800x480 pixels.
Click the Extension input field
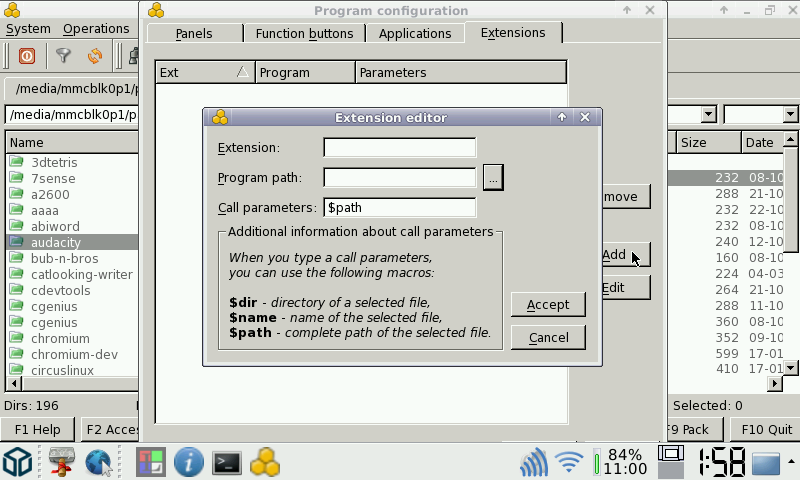[399, 148]
